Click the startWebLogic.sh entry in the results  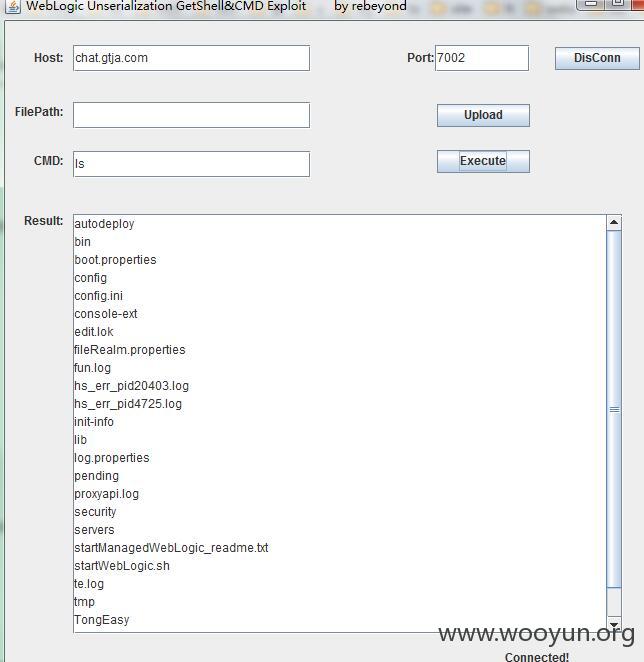[x=122, y=566]
